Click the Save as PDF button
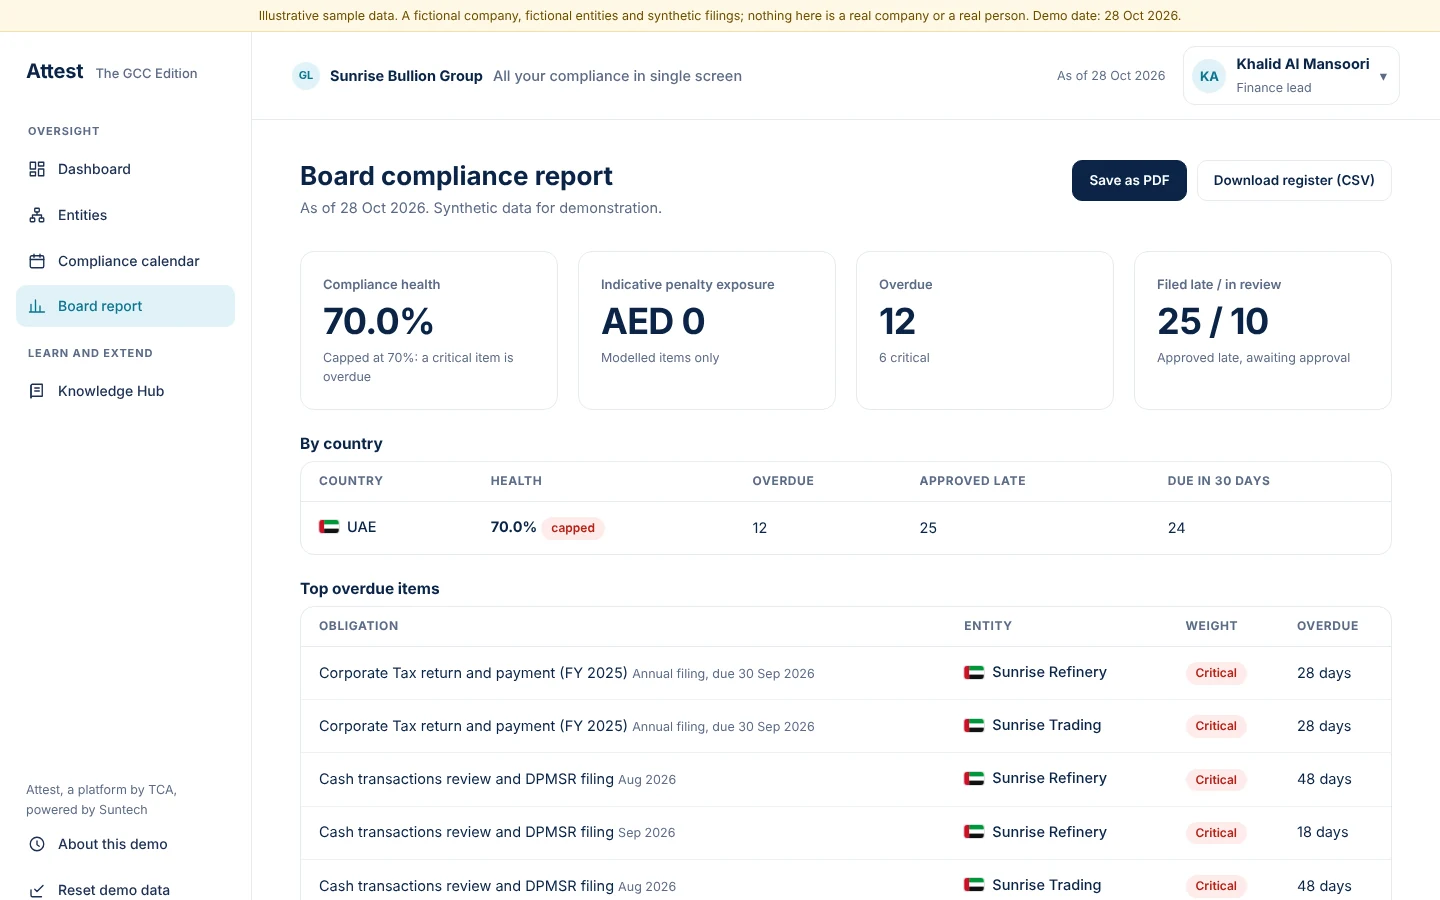Image resolution: width=1440 pixels, height=900 pixels. pos(1129,180)
